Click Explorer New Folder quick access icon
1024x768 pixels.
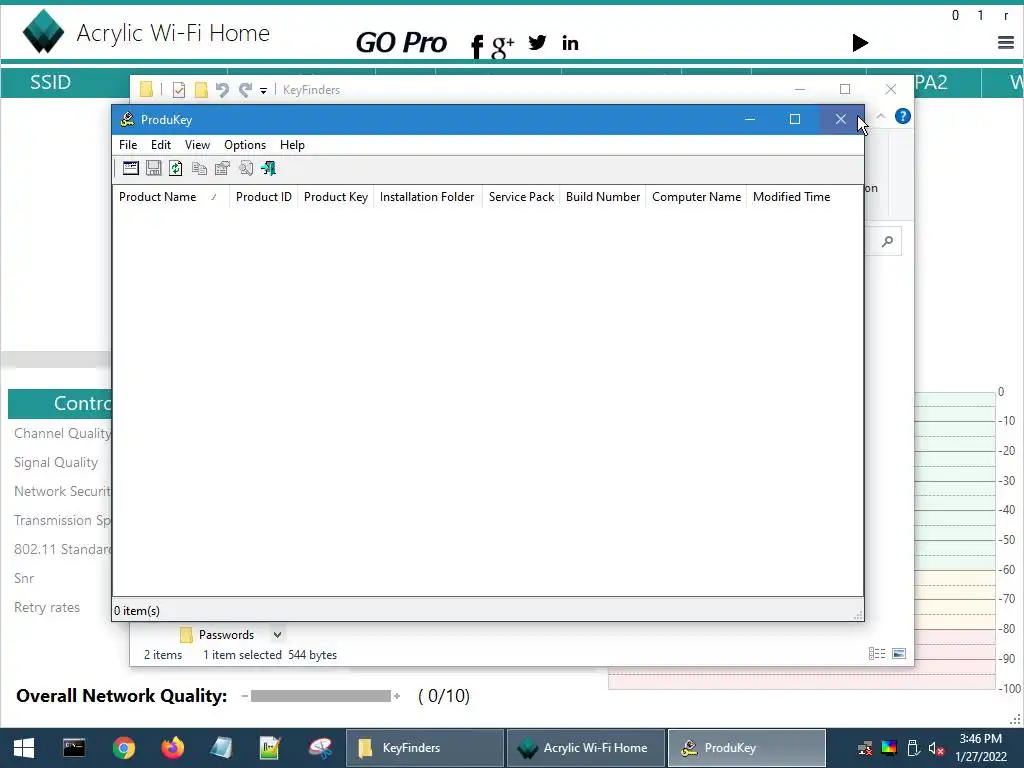[x=201, y=90]
